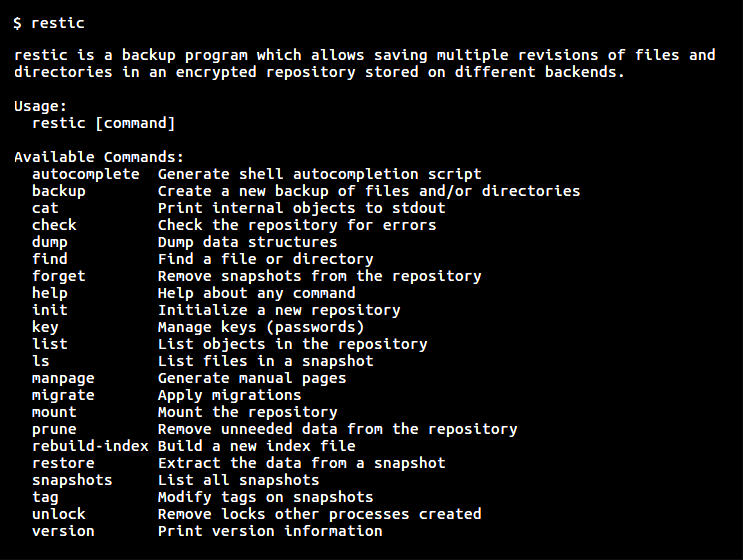Click the 'cat' command name
The width and height of the screenshot is (743, 560).
coord(45,208)
